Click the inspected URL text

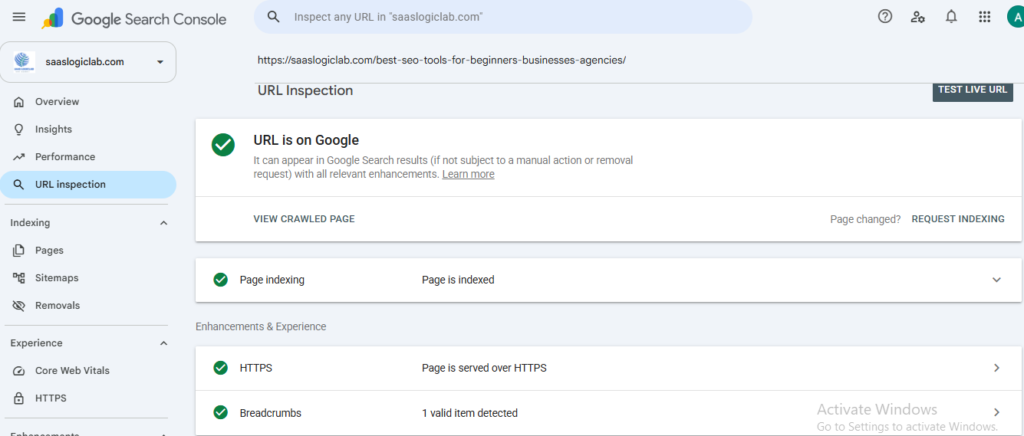(441, 60)
